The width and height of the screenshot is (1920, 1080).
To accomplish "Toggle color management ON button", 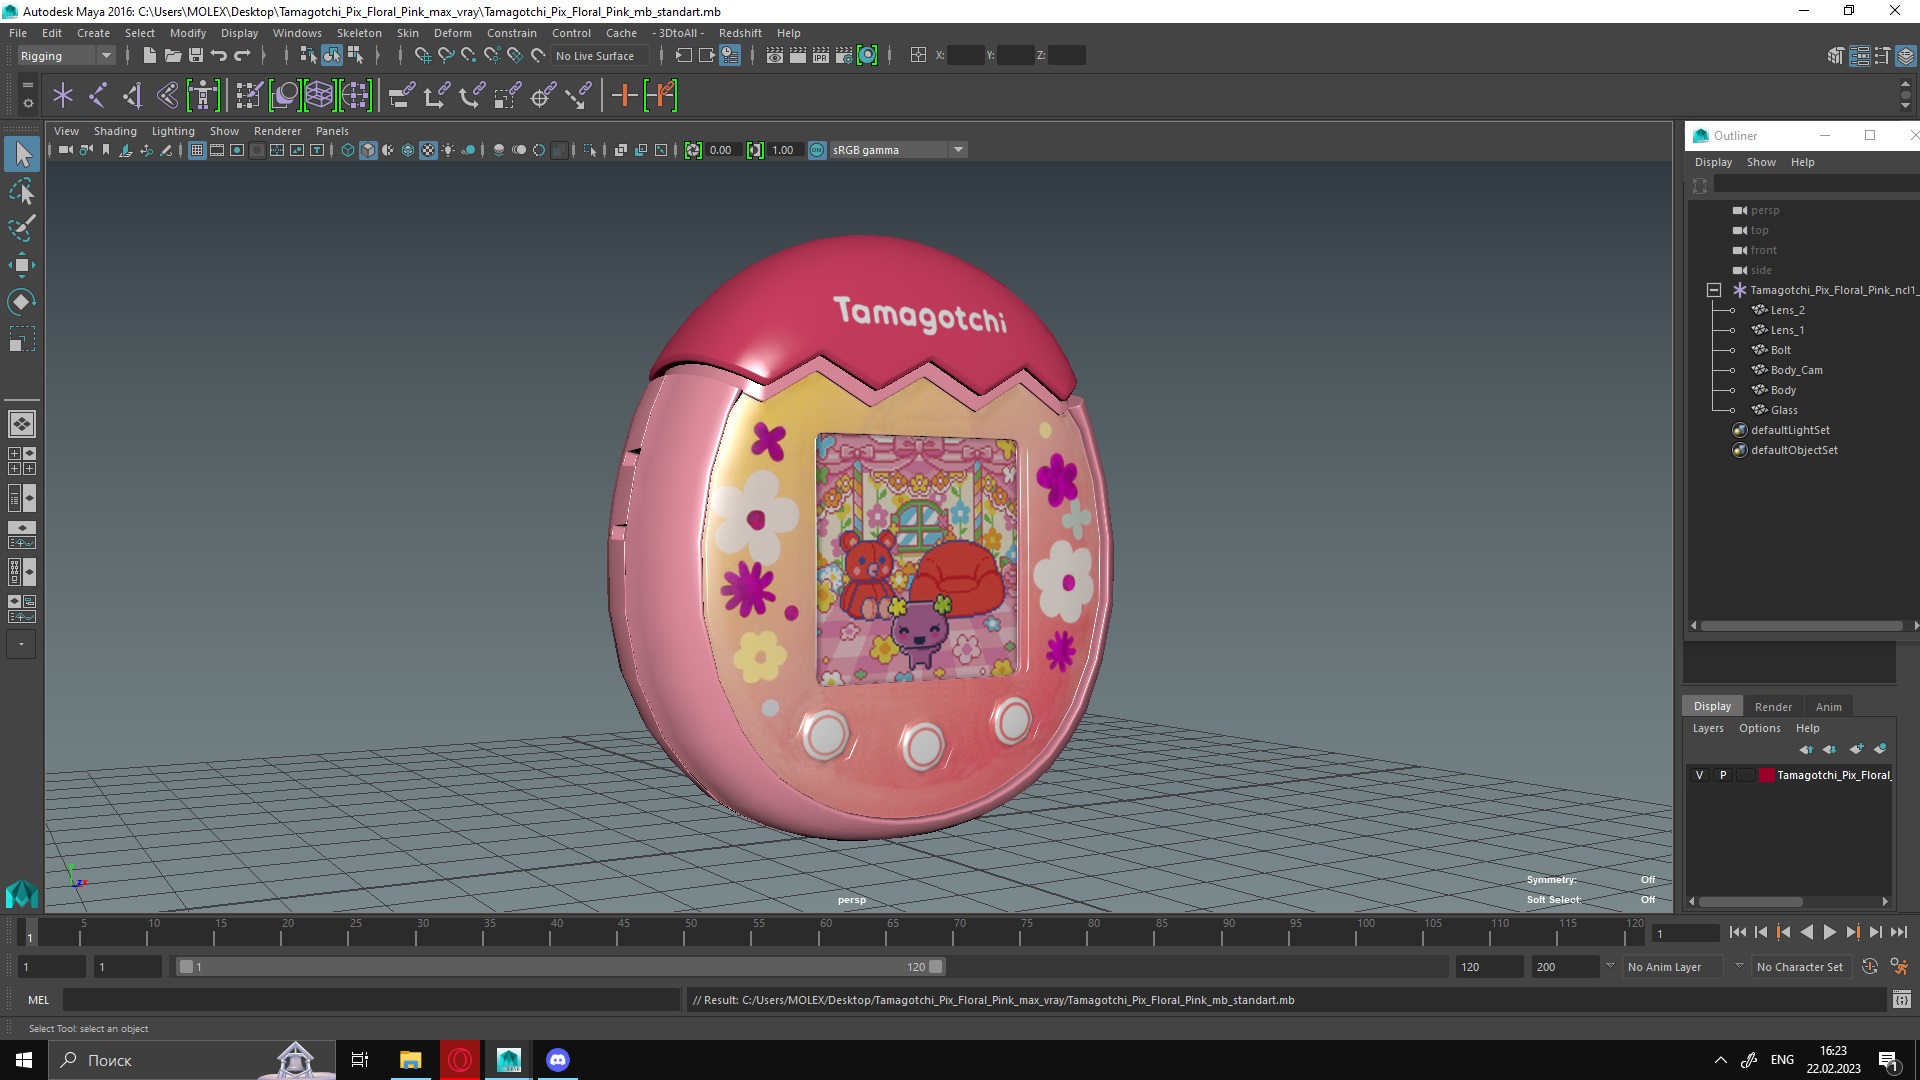I will [817, 150].
